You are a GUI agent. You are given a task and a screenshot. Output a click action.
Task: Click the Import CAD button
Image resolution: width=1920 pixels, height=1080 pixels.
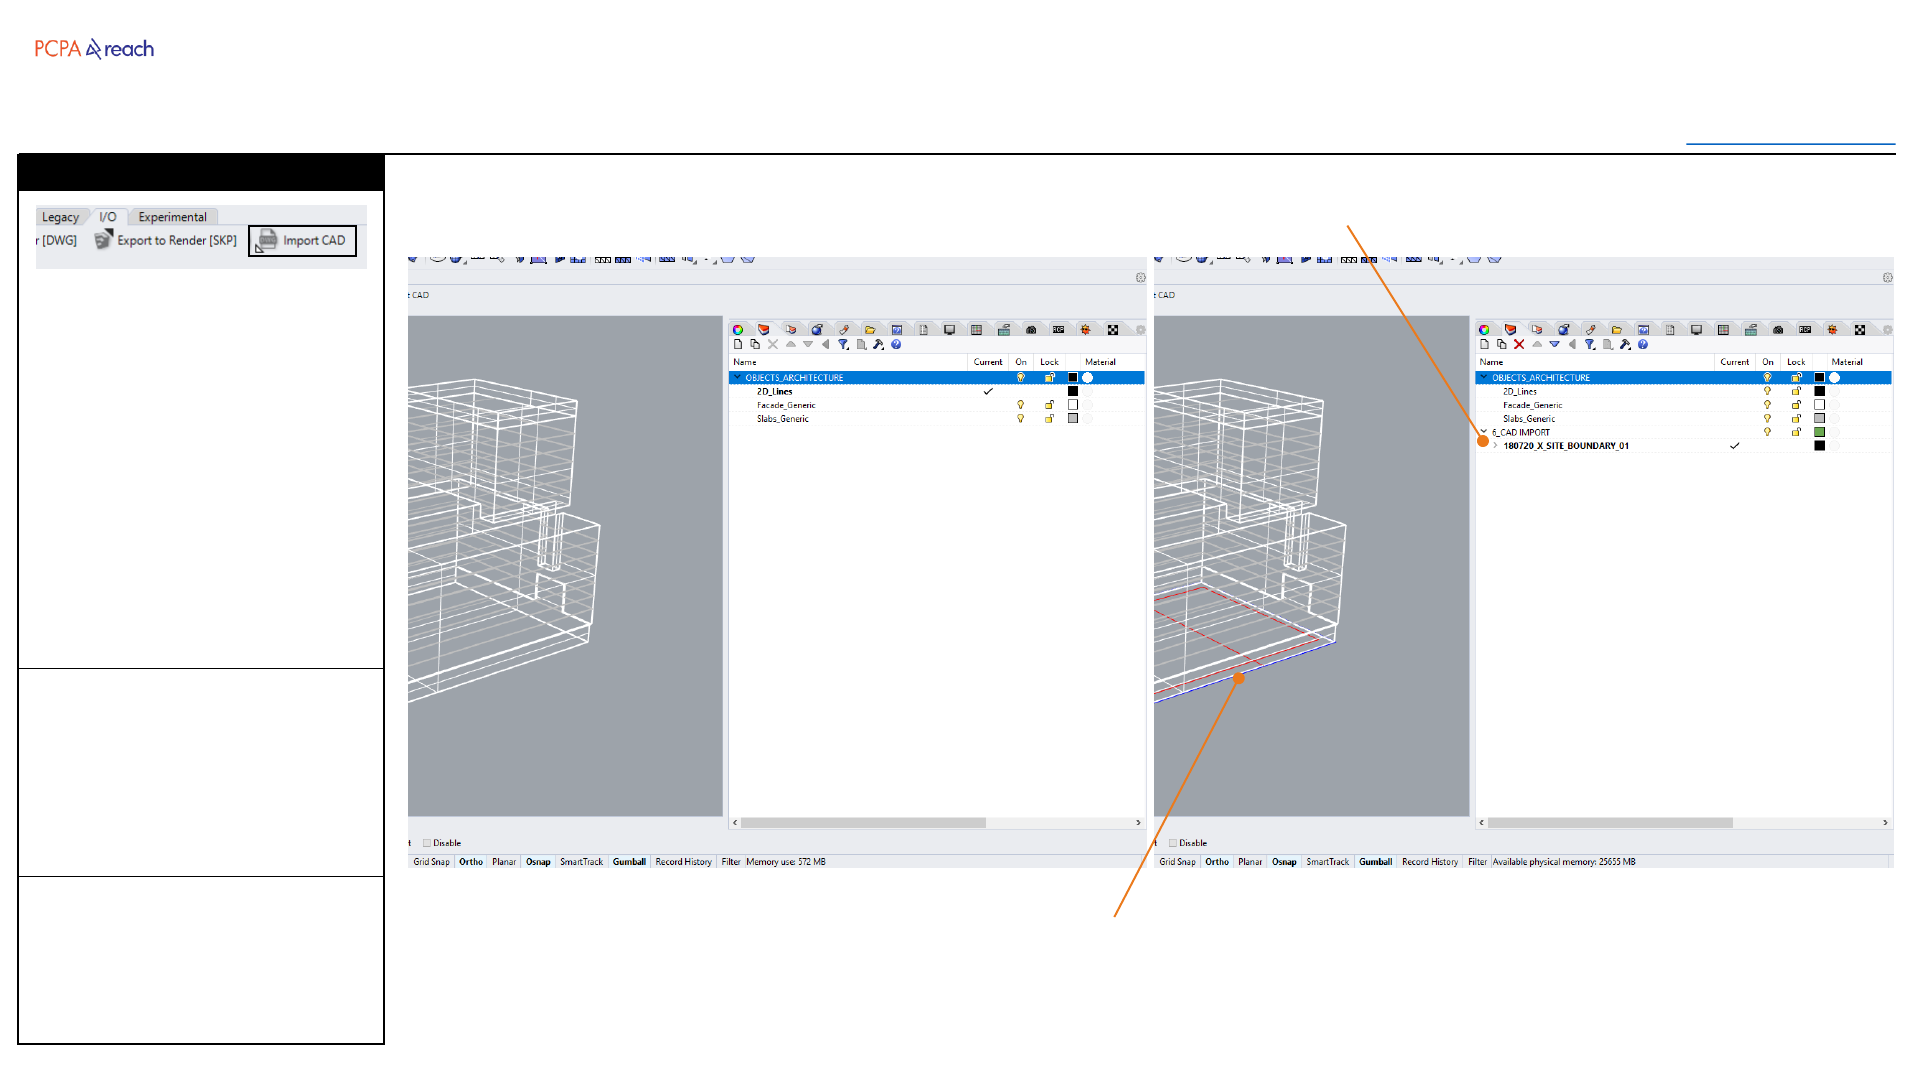coord(303,241)
